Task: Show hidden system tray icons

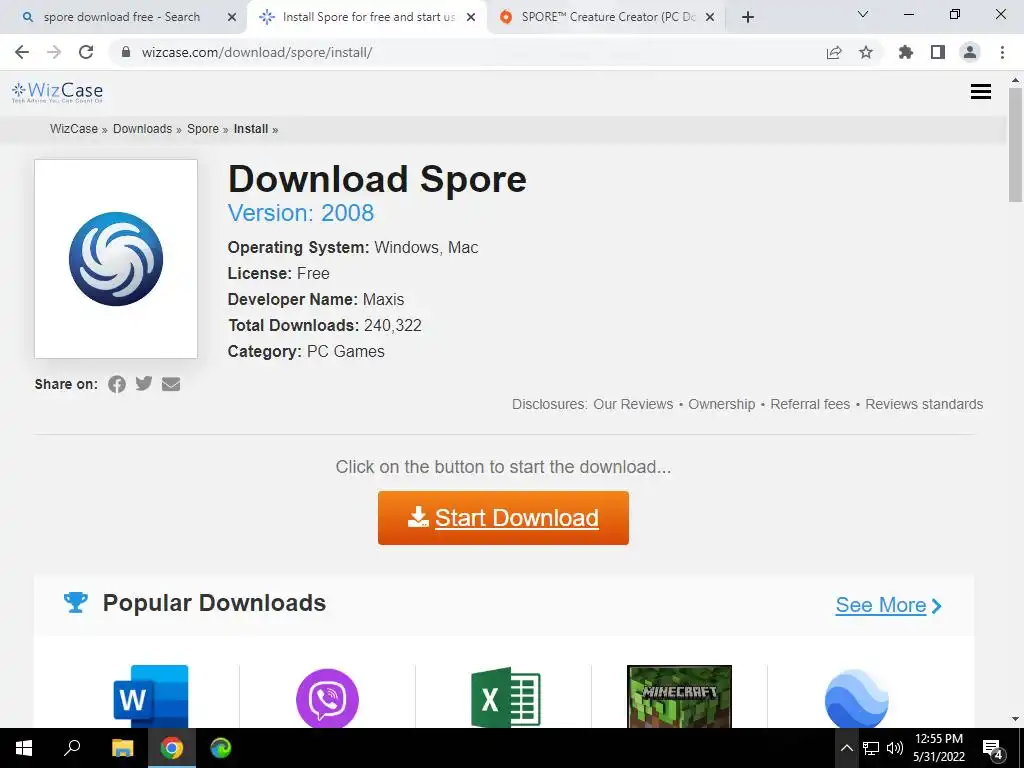Action: [846, 748]
